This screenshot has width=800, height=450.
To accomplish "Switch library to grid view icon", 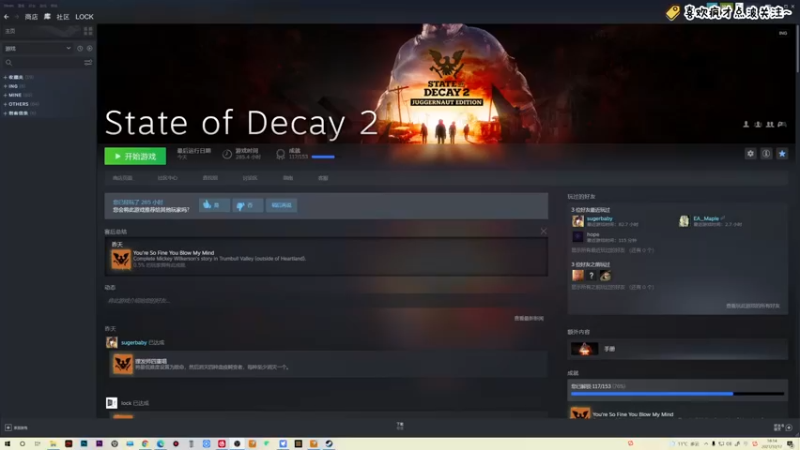I will 88,31.
